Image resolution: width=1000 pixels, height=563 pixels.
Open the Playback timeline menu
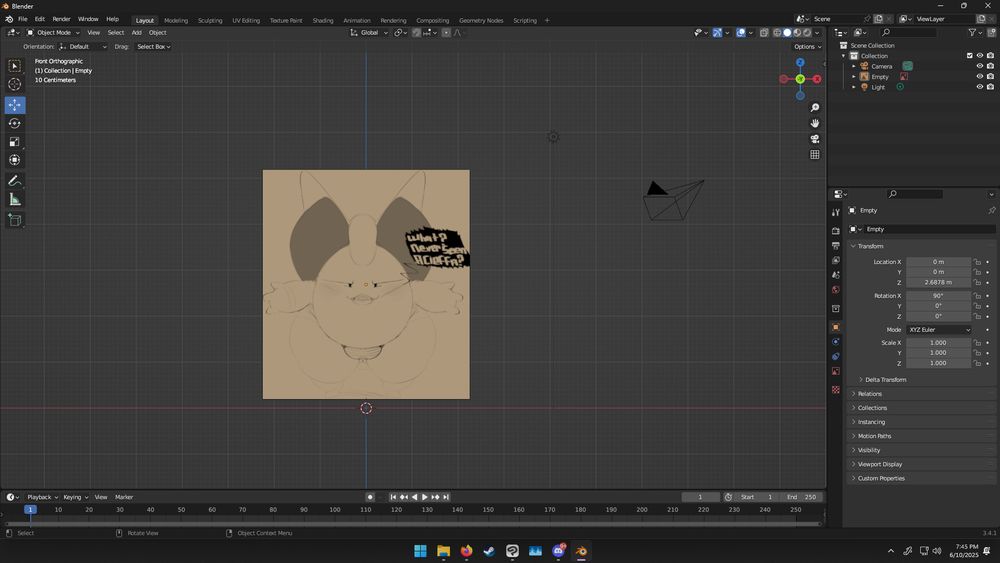pyautogui.click(x=42, y=497)
